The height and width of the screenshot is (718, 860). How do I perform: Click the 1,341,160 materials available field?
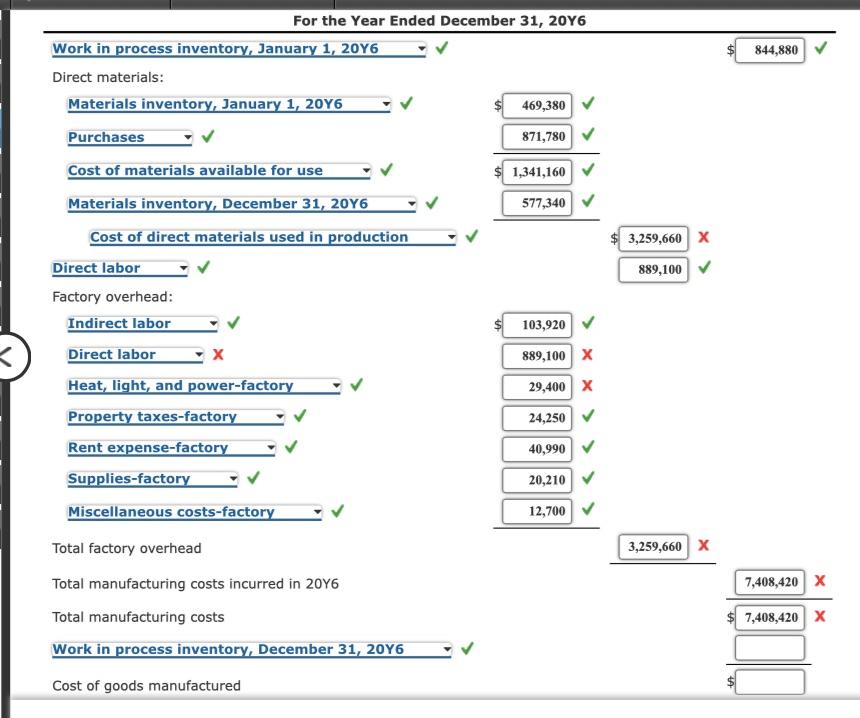pyautogui.click(x=537, y=172)
